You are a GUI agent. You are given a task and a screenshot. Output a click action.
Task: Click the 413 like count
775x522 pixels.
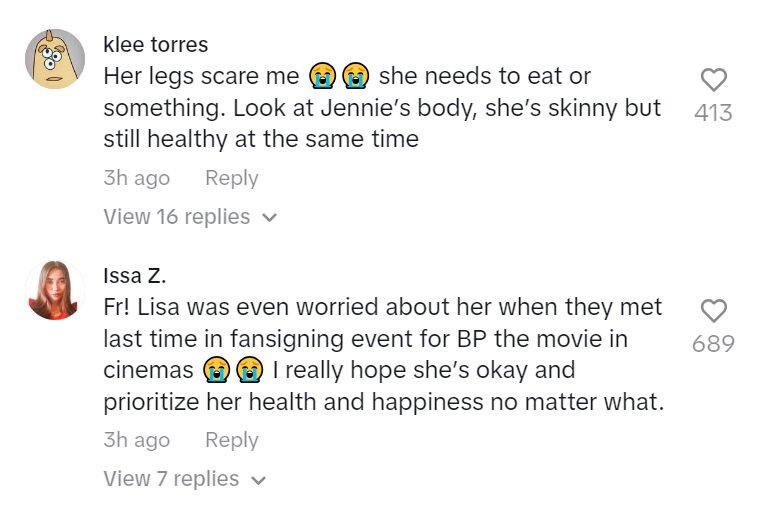click(x=713, y=113)
